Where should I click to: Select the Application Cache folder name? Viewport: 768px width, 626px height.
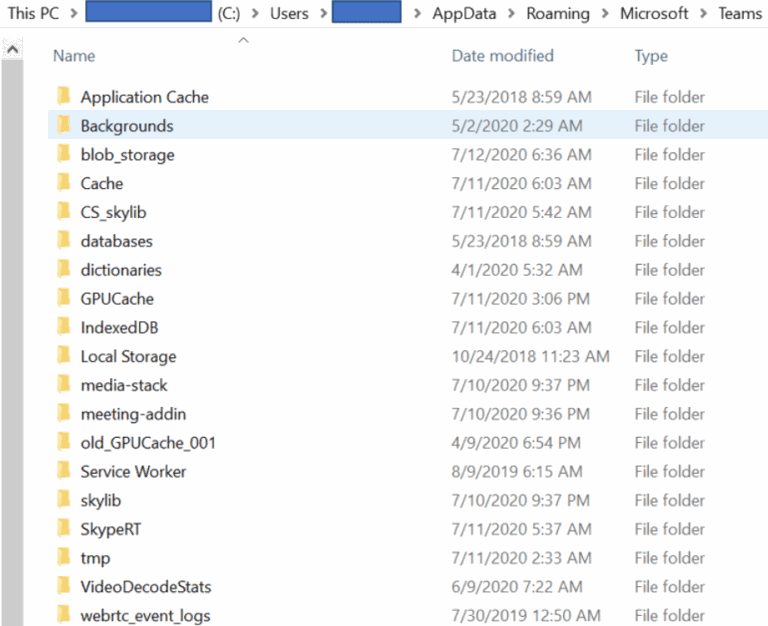[x=144, y=97]
